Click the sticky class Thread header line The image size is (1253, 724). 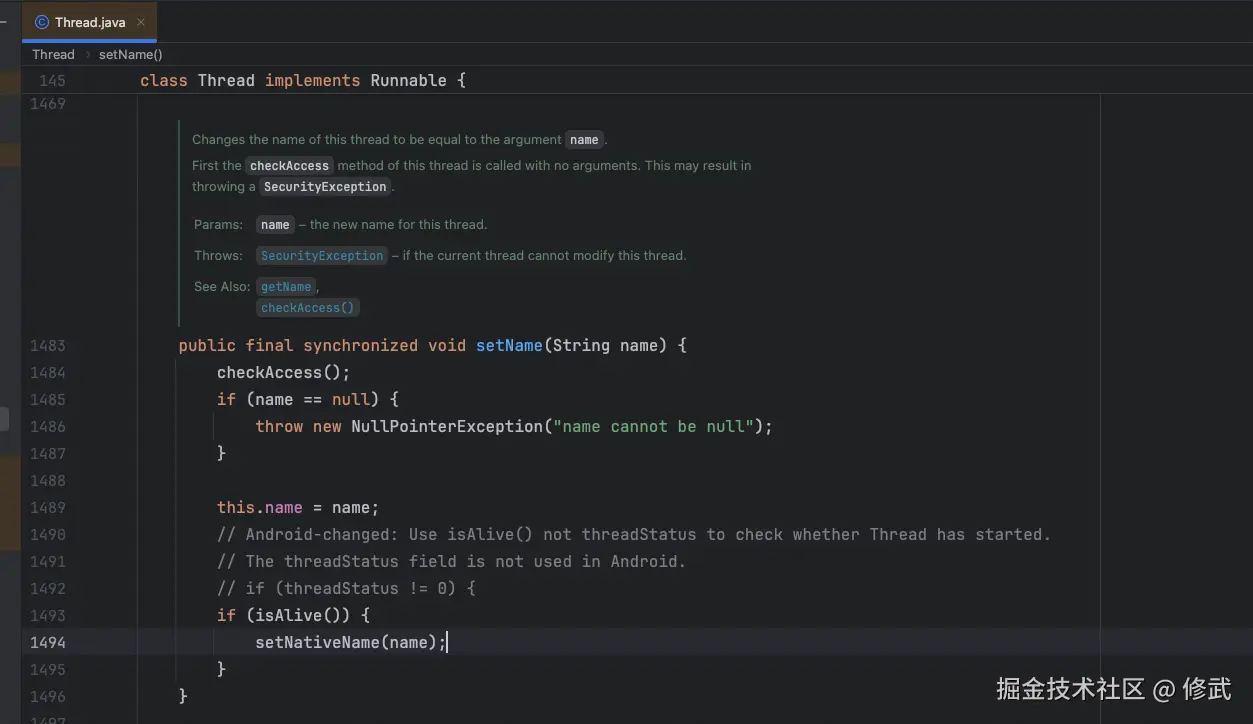302,80
